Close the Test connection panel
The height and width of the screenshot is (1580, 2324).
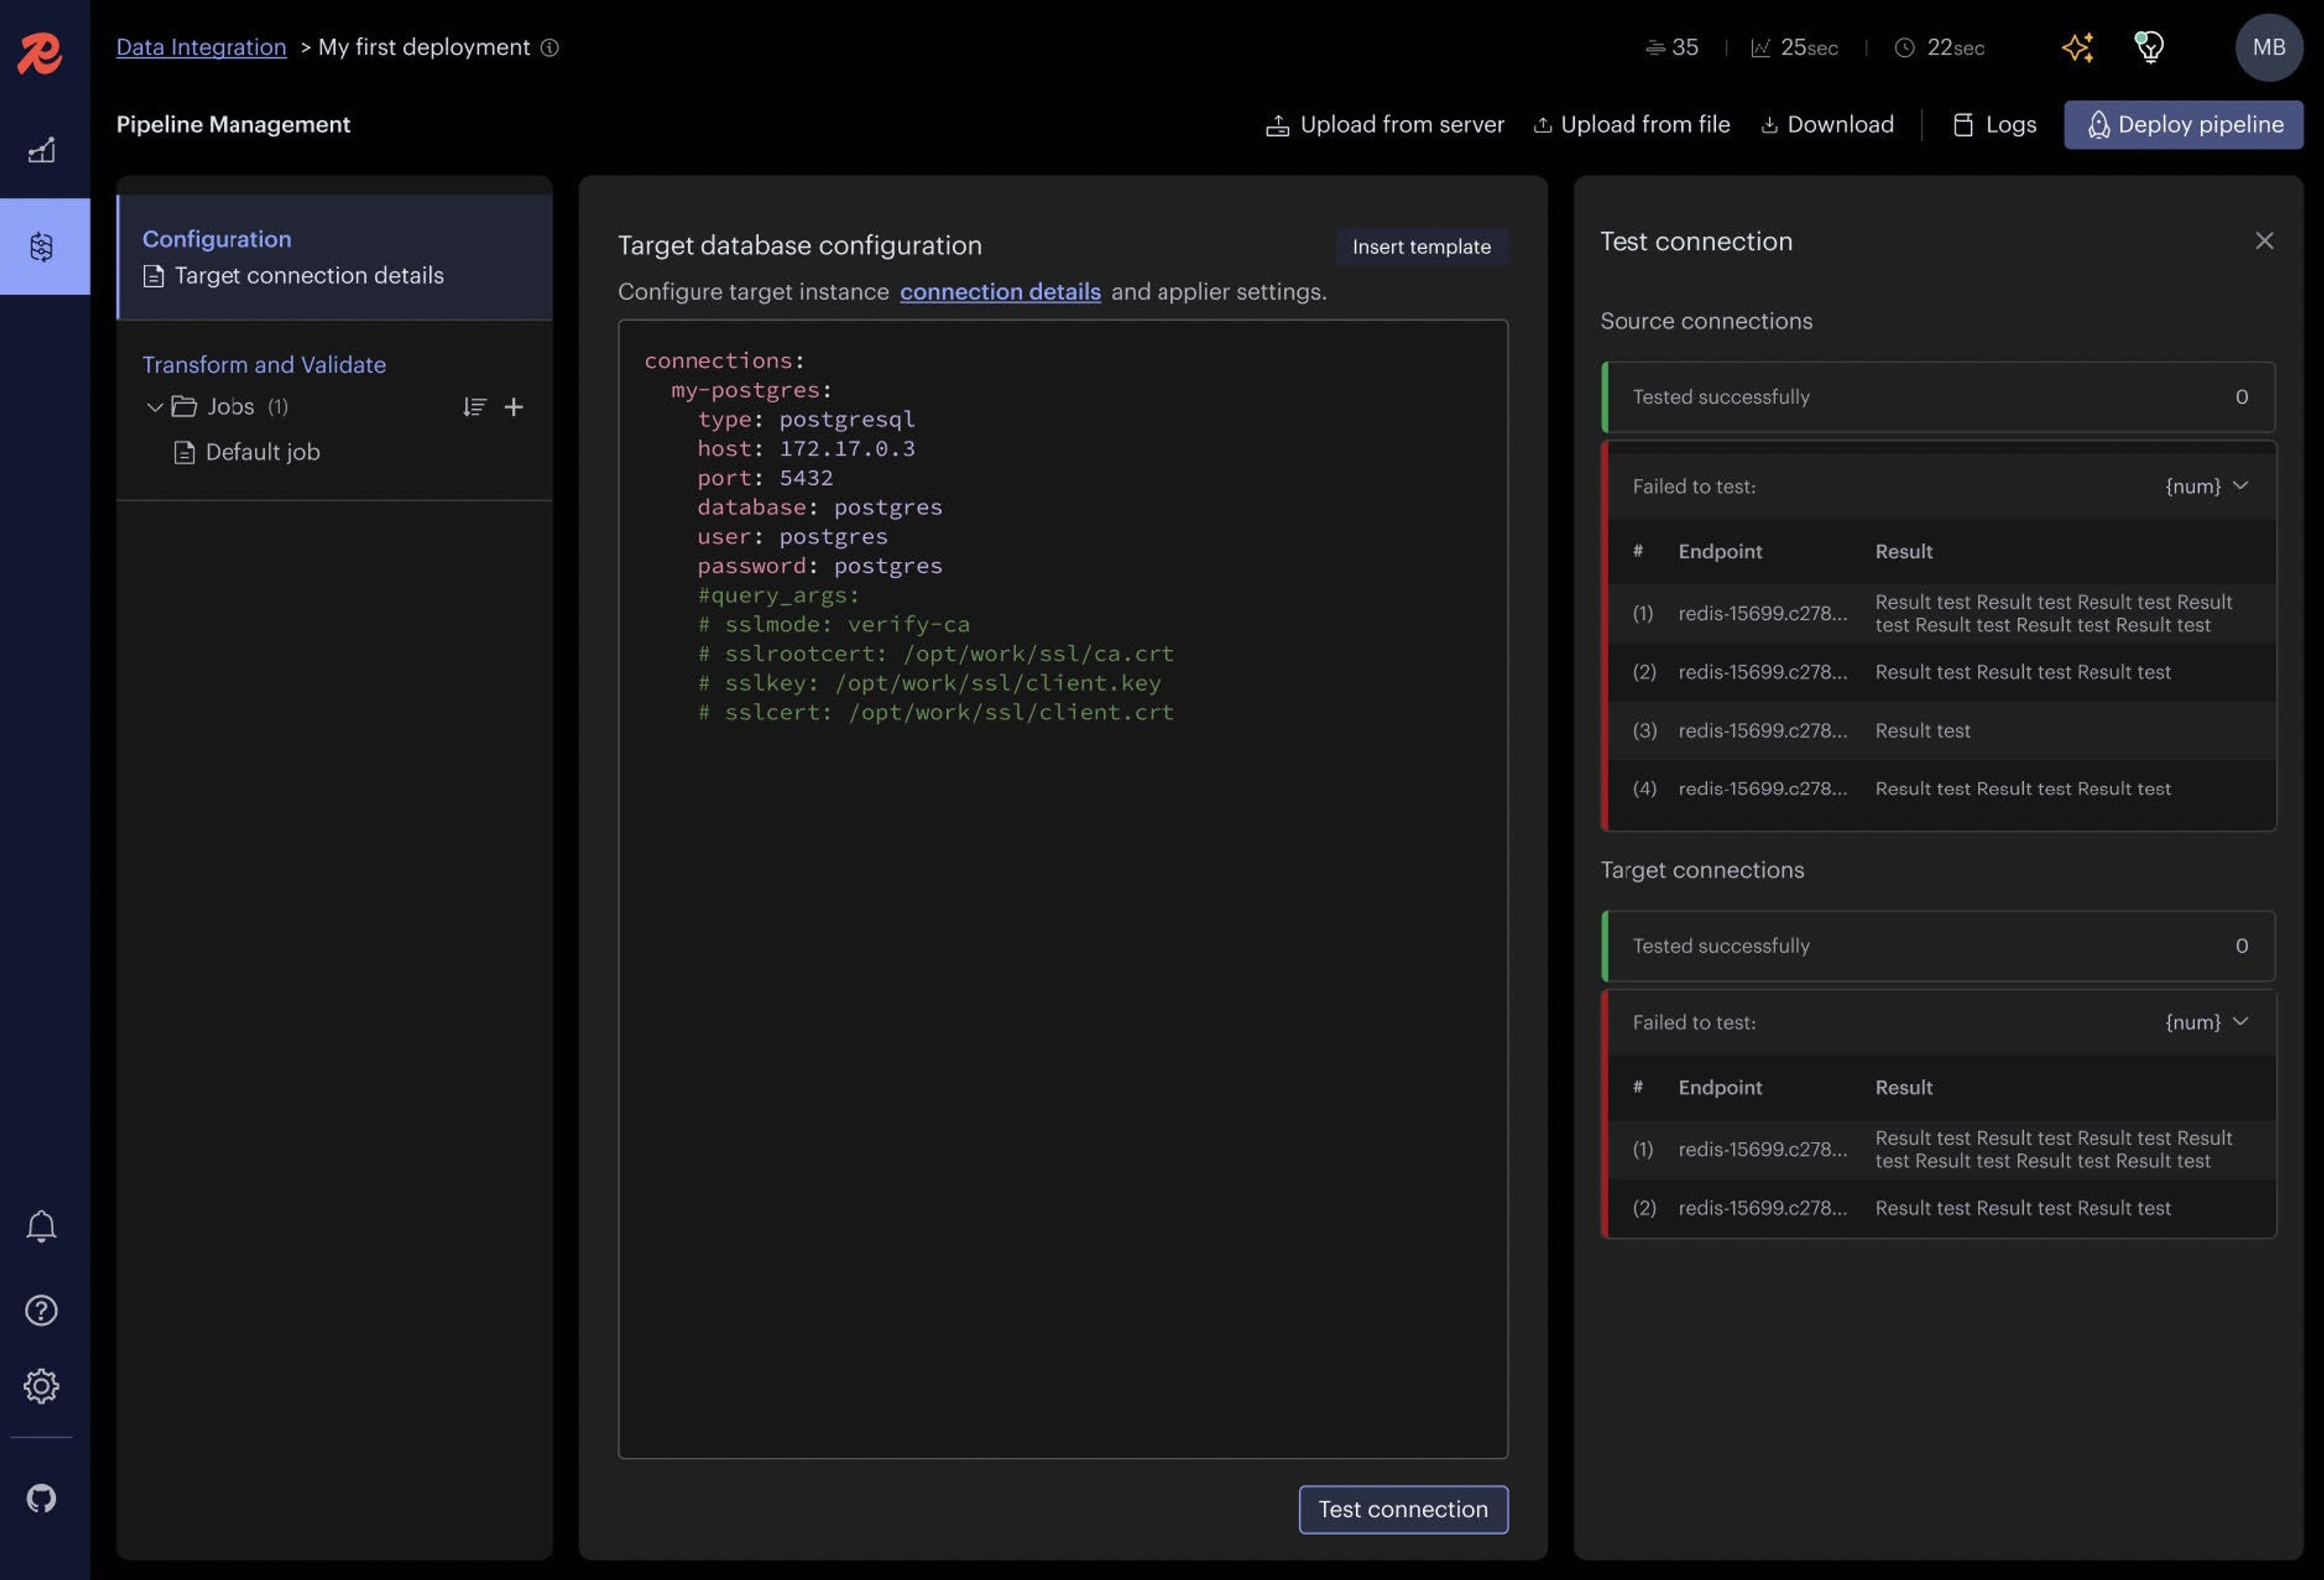click(x=2264, y=241)
